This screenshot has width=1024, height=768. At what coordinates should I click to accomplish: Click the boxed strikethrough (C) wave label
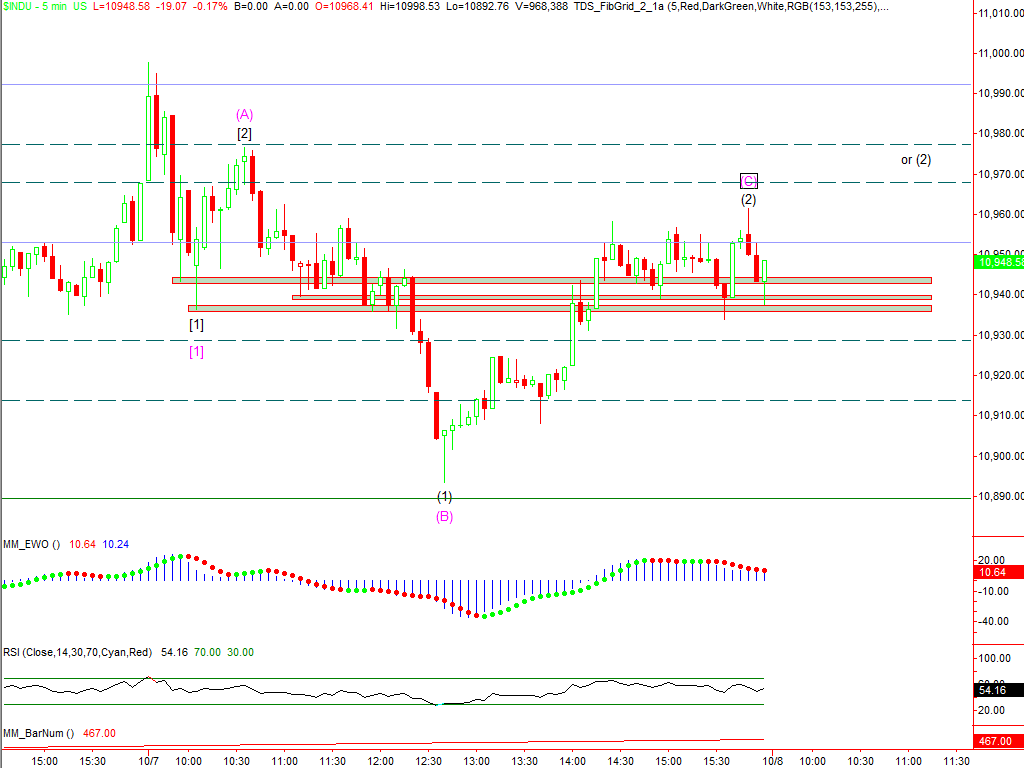click(749, 181)
